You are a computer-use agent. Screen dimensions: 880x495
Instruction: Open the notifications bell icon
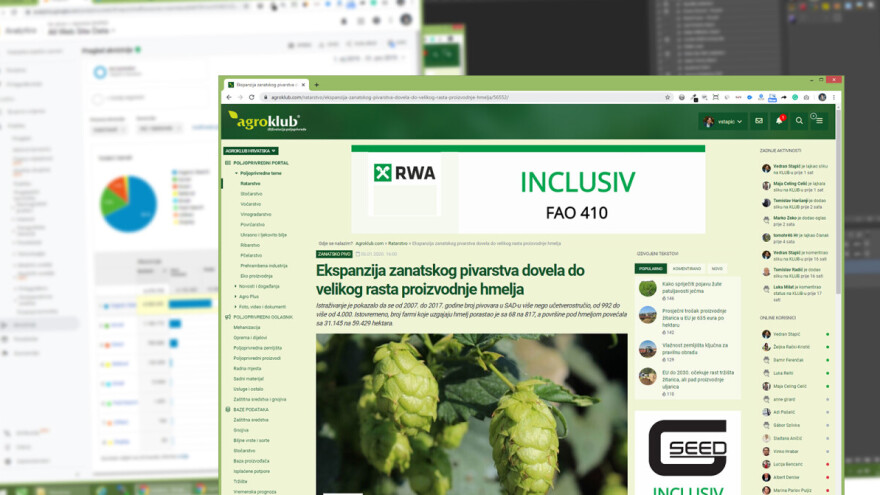pyautogui.click(x=779, y=121)
